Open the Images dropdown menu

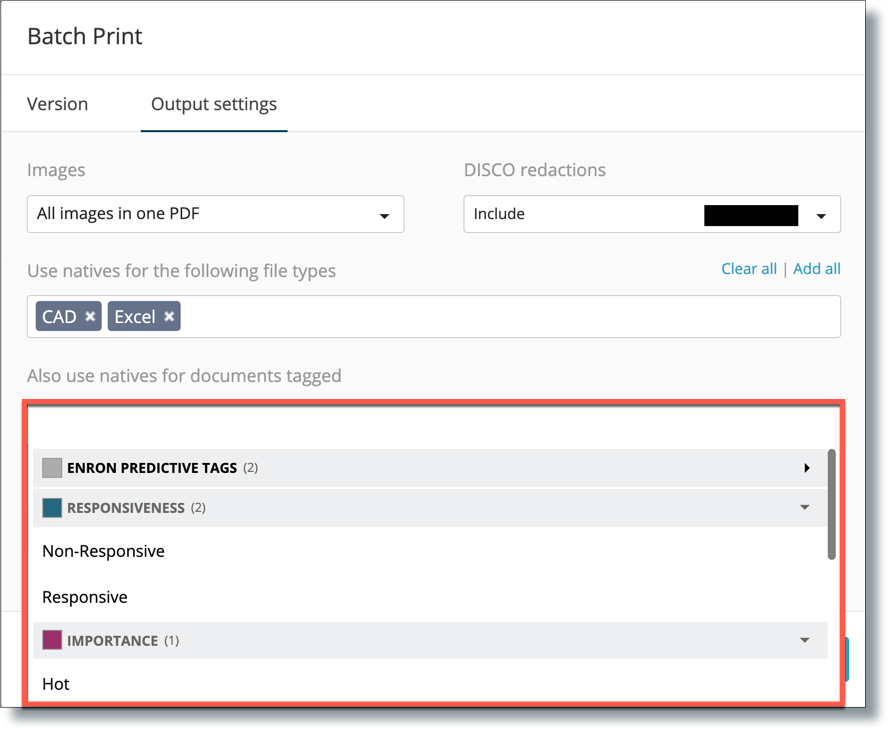(x=215, y=214)
